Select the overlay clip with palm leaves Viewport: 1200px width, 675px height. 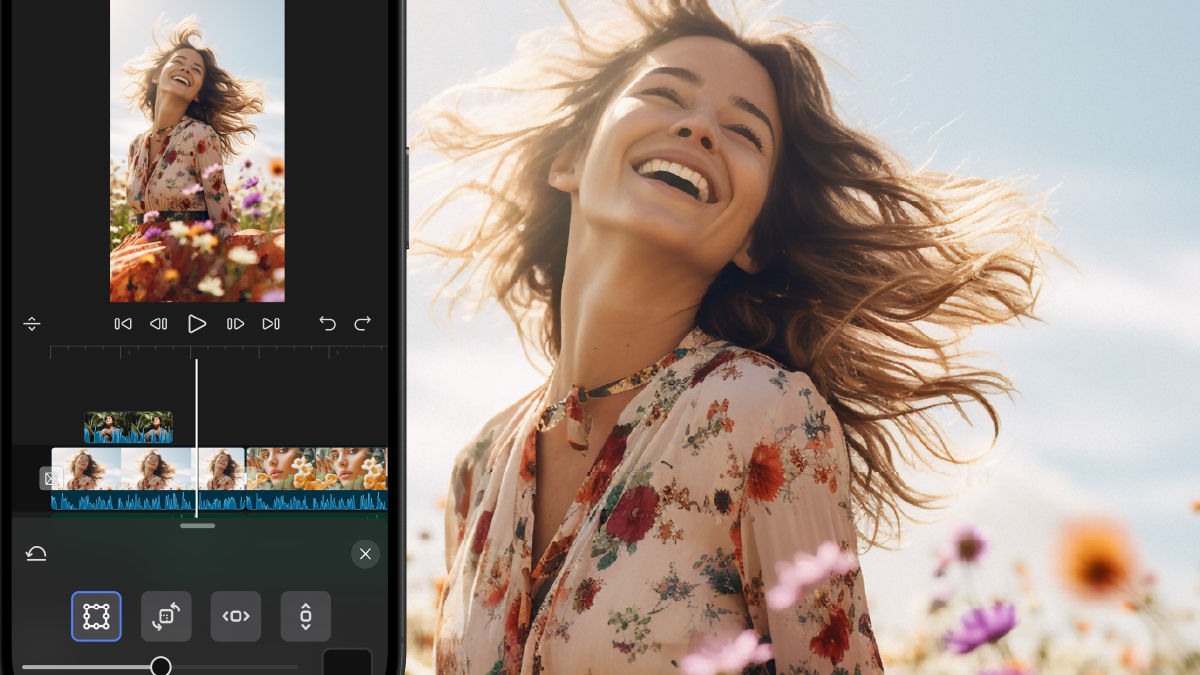(x=128, y=427)
